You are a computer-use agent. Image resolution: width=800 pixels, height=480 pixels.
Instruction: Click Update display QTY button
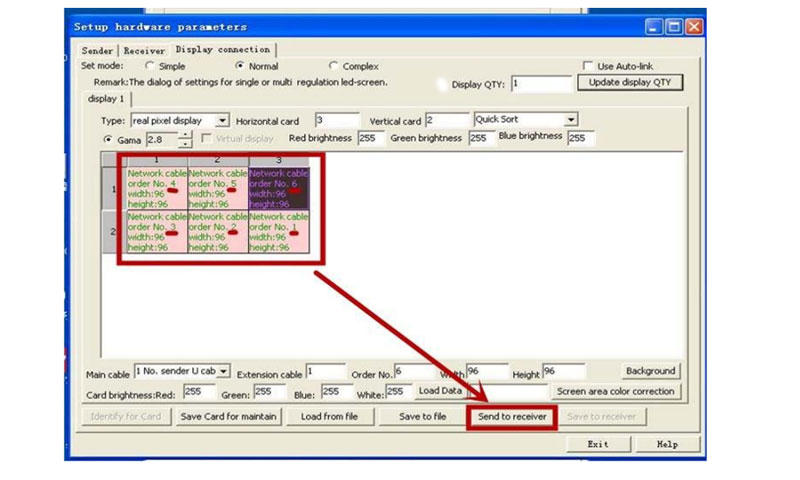point(630,83)
